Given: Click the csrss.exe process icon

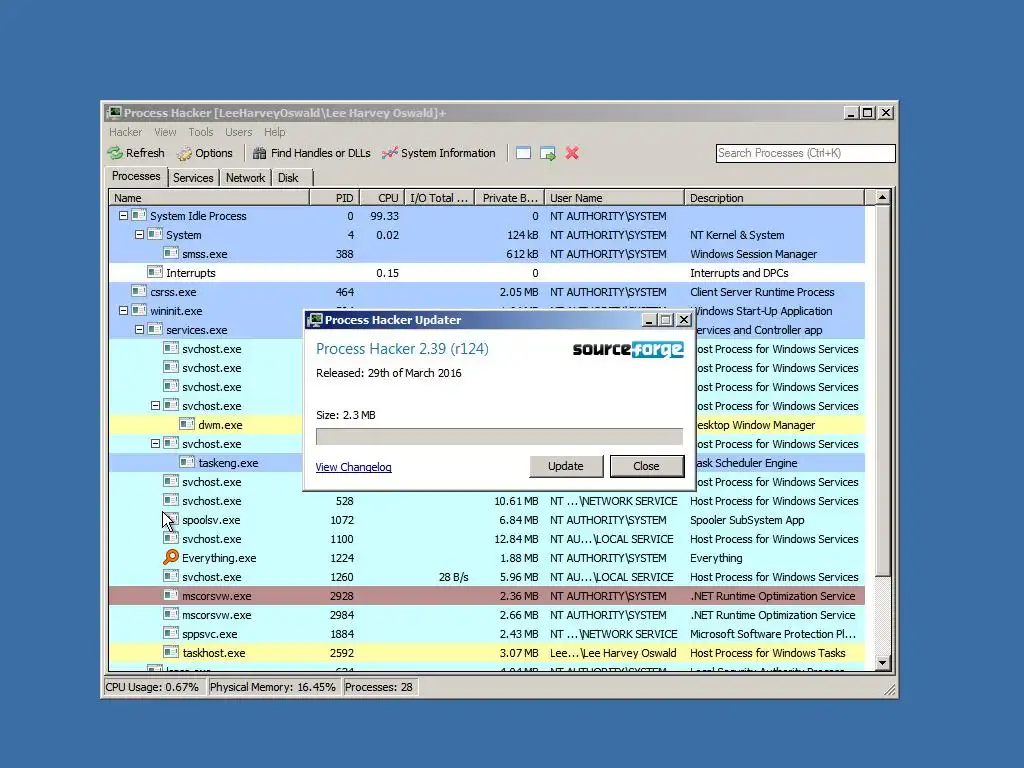Looking at the screenshot, I should point(139,291).
